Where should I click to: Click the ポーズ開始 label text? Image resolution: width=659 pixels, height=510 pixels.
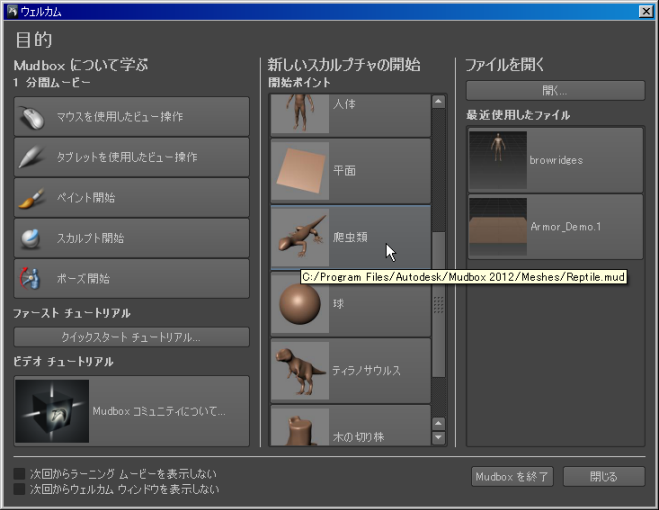point(83,278)
